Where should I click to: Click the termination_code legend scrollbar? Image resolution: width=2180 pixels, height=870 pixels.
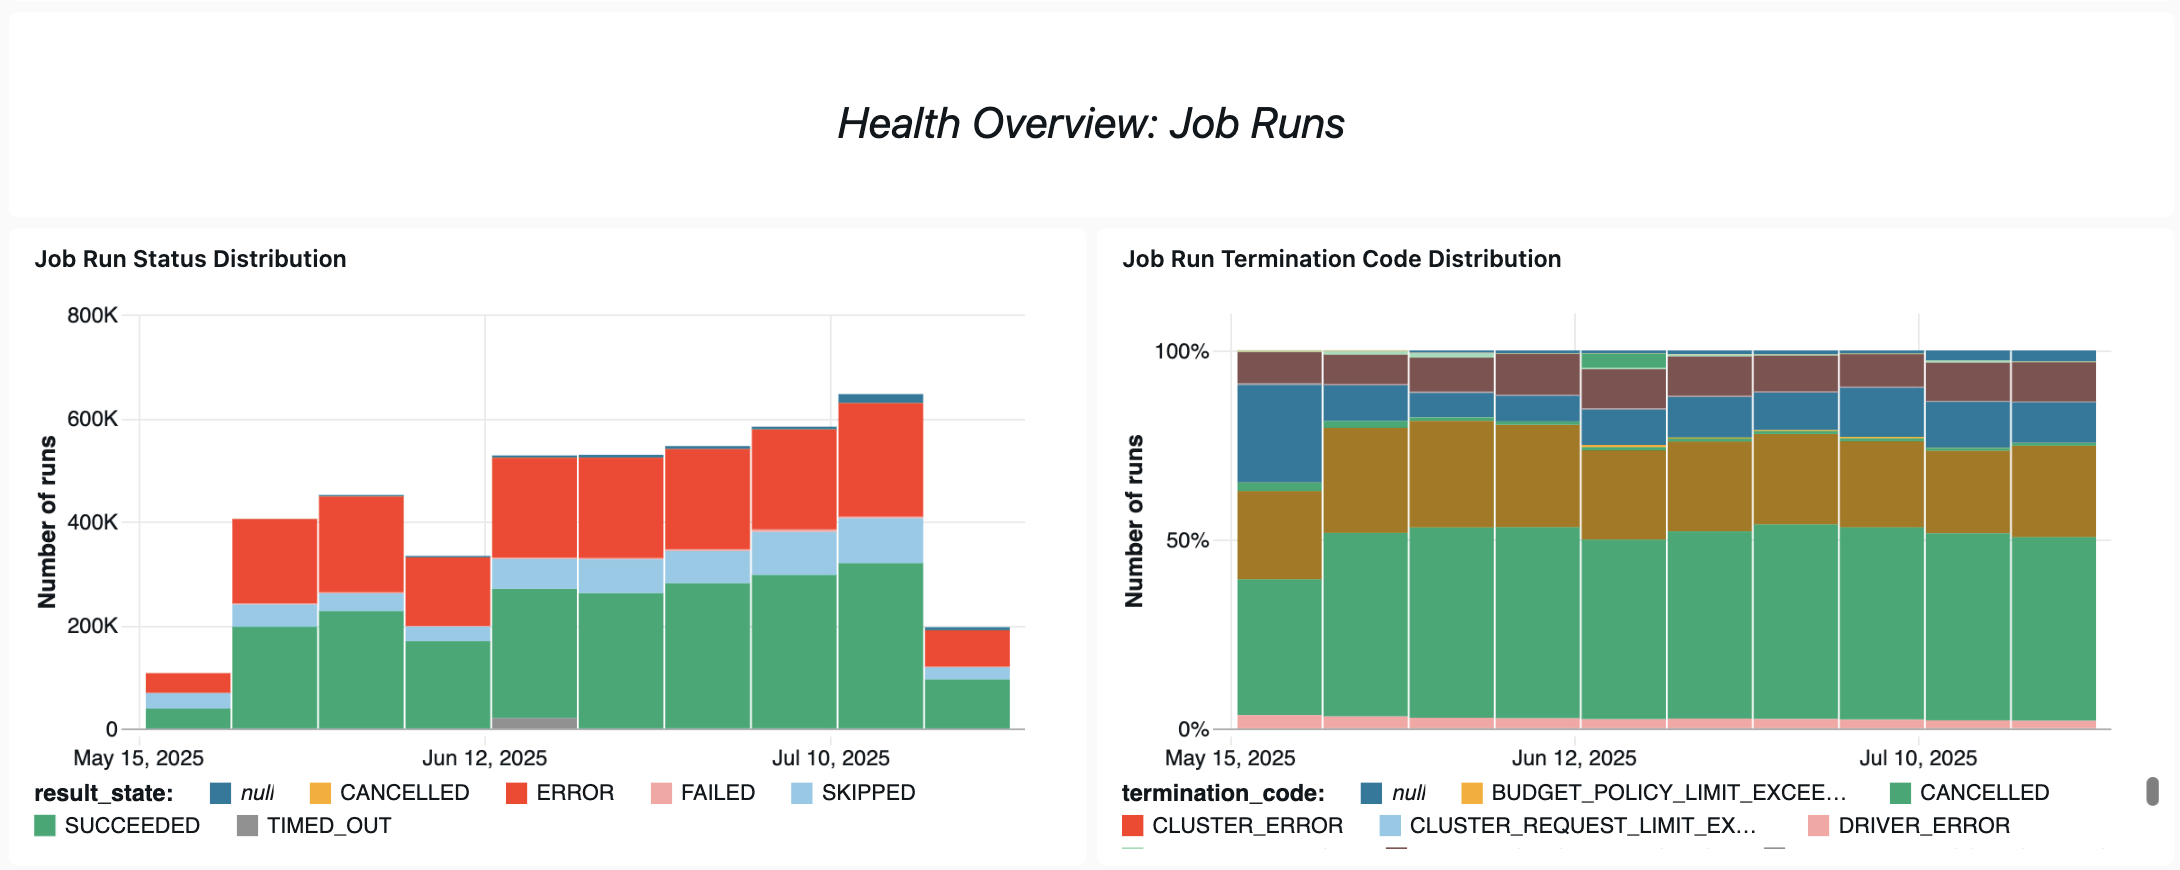click(x=2152, y=791)
